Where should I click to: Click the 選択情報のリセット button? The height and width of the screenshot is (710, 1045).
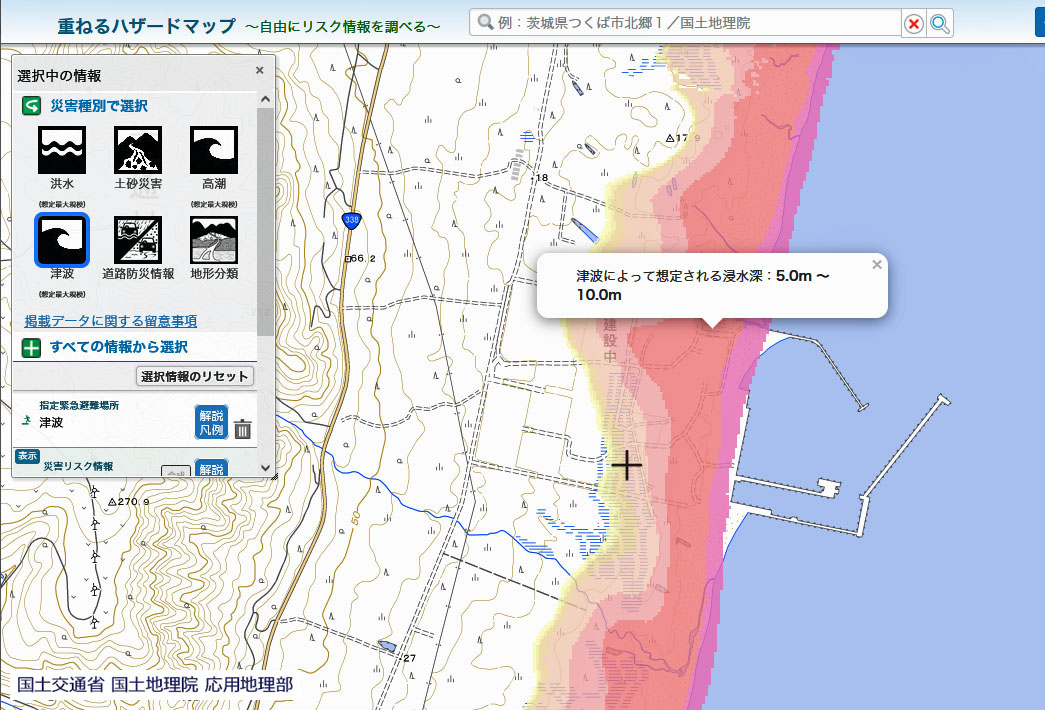point(195,376)
